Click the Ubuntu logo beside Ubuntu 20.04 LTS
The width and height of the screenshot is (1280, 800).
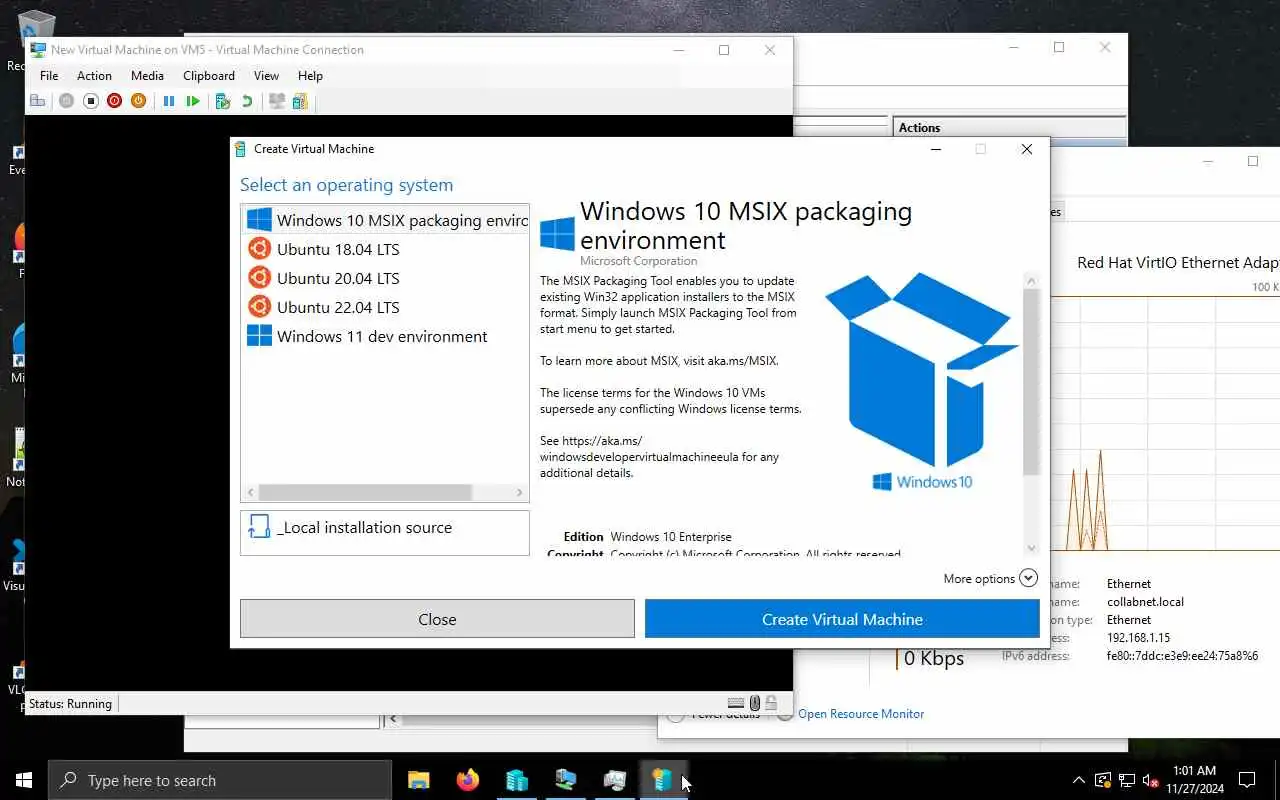[259, 278]
